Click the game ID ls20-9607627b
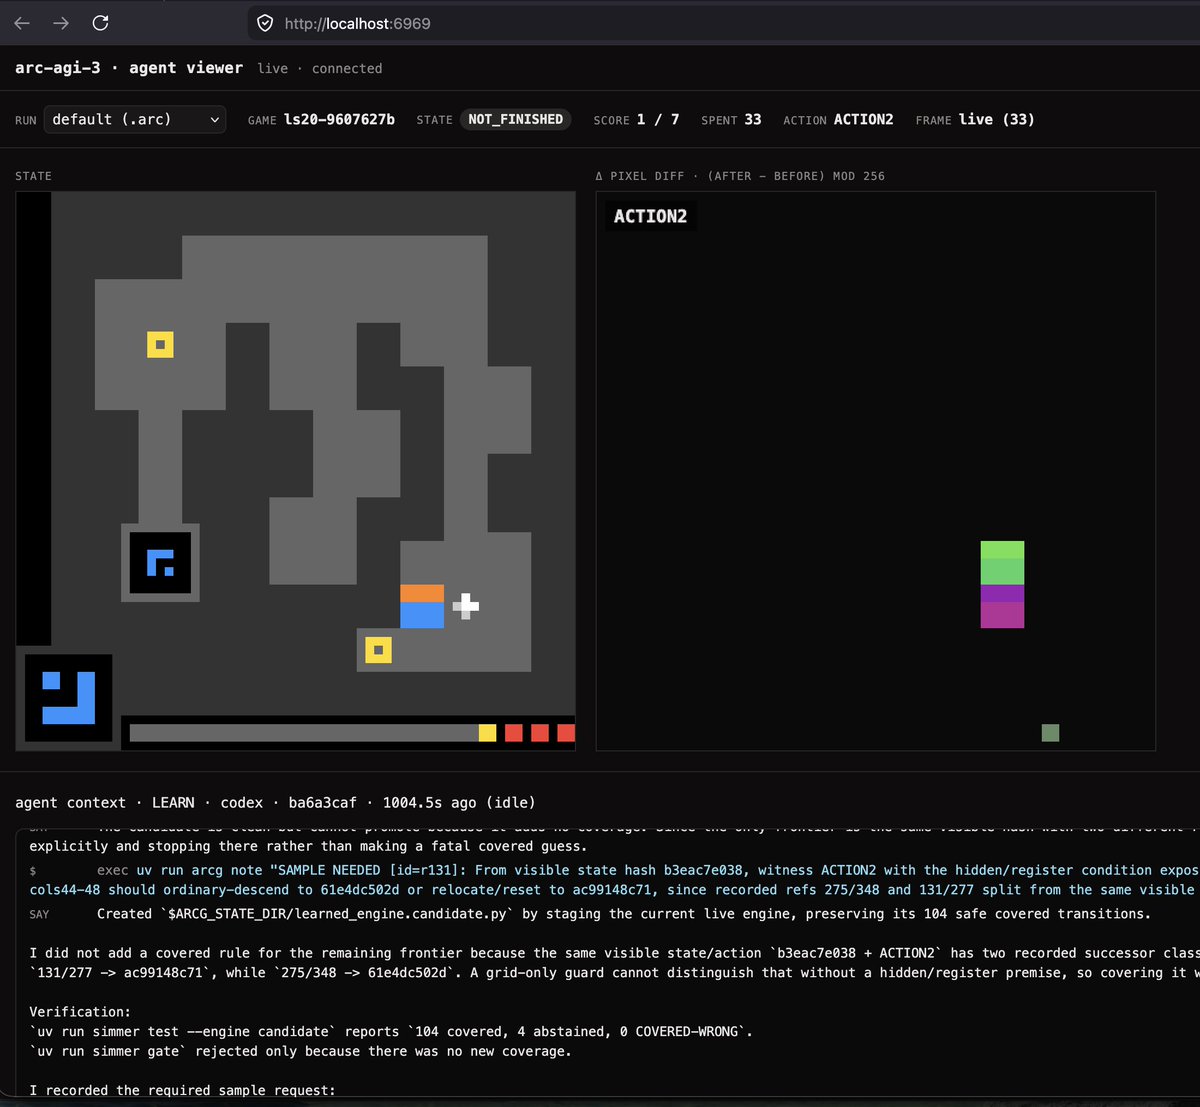1200x1107 pixels. click(x=339, y=119)
